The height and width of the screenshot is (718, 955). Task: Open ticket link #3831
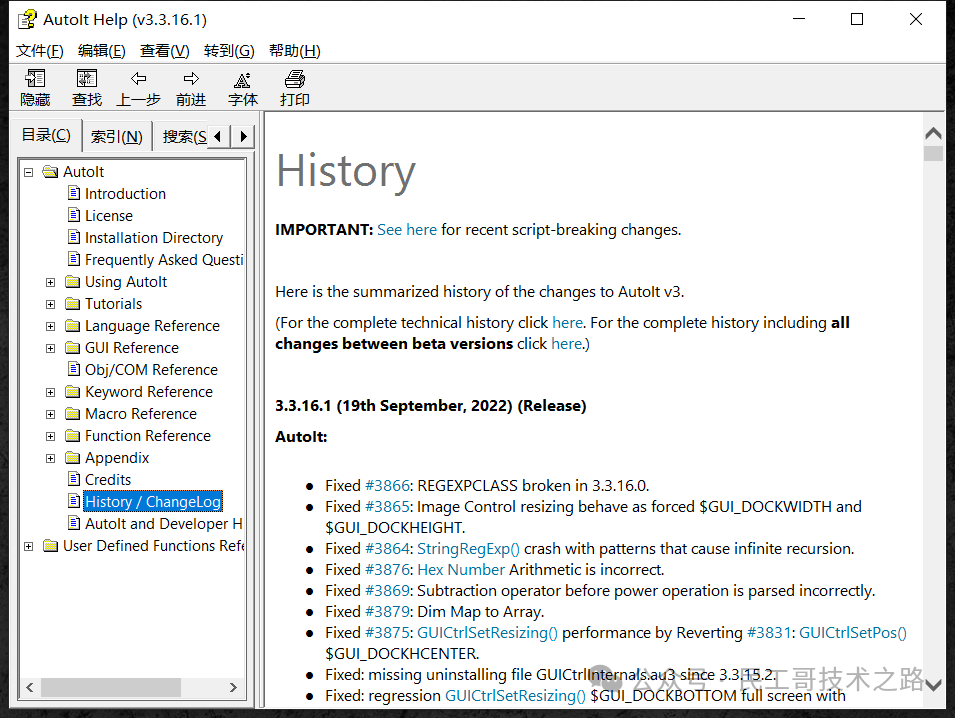tap(769, 633)
